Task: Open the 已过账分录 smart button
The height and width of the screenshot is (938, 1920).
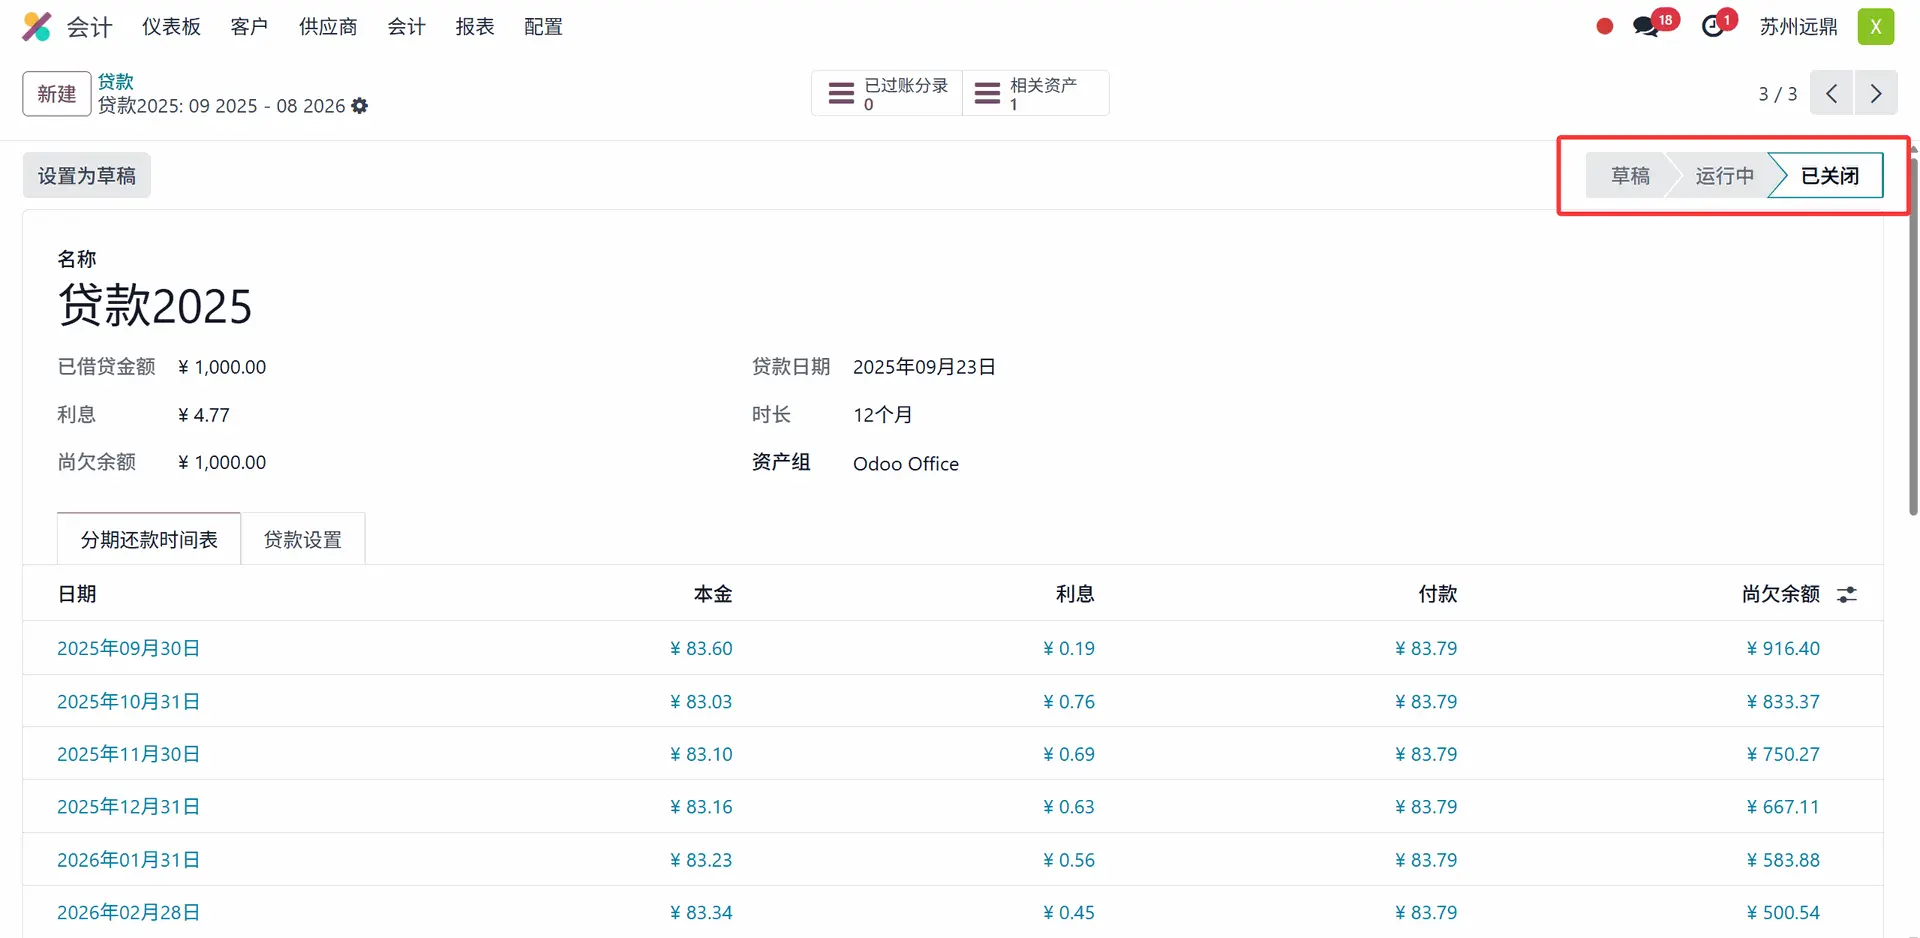Action: point(887,94)
